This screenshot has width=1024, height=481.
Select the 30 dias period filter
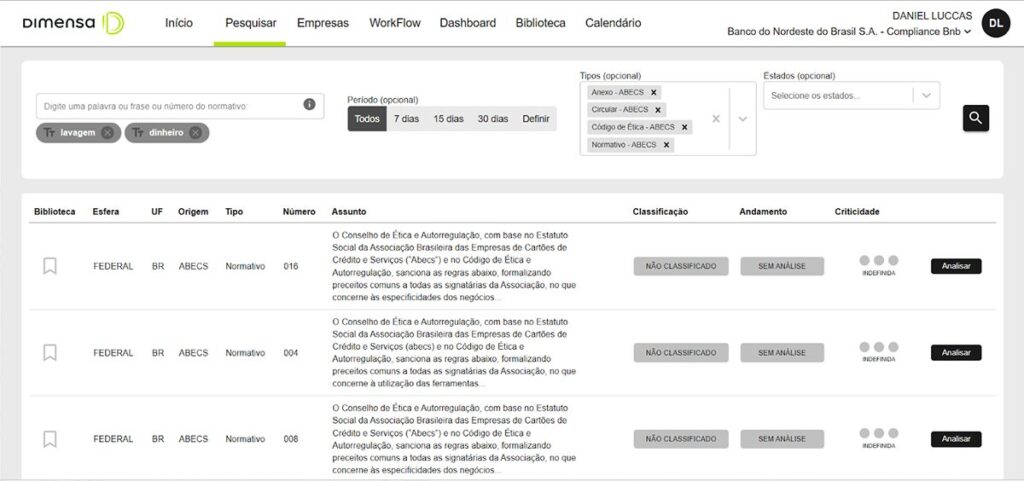(x=492, y=119)
